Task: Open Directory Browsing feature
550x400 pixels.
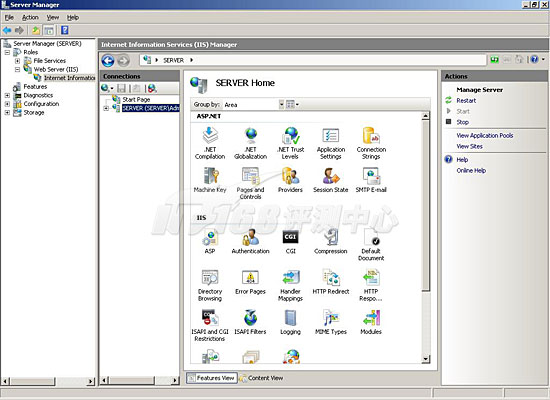Action: (210, 285)
